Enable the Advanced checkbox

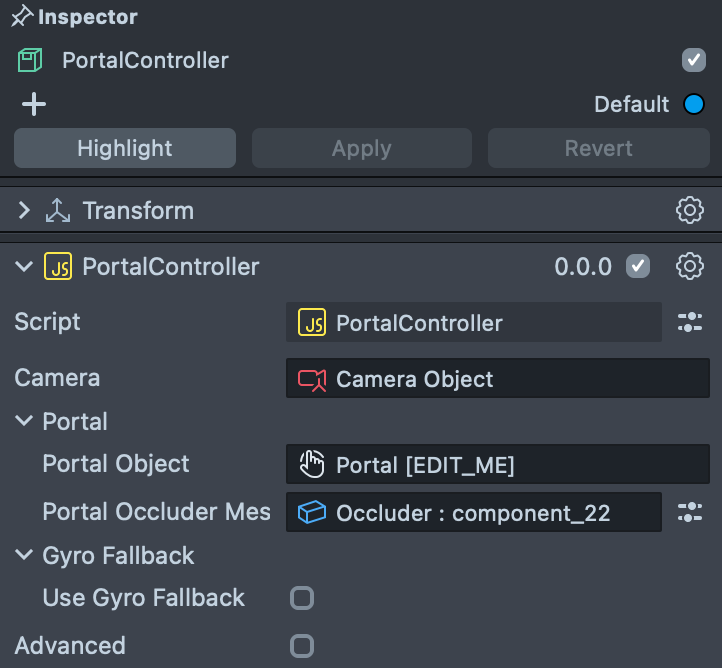(302, 645)
